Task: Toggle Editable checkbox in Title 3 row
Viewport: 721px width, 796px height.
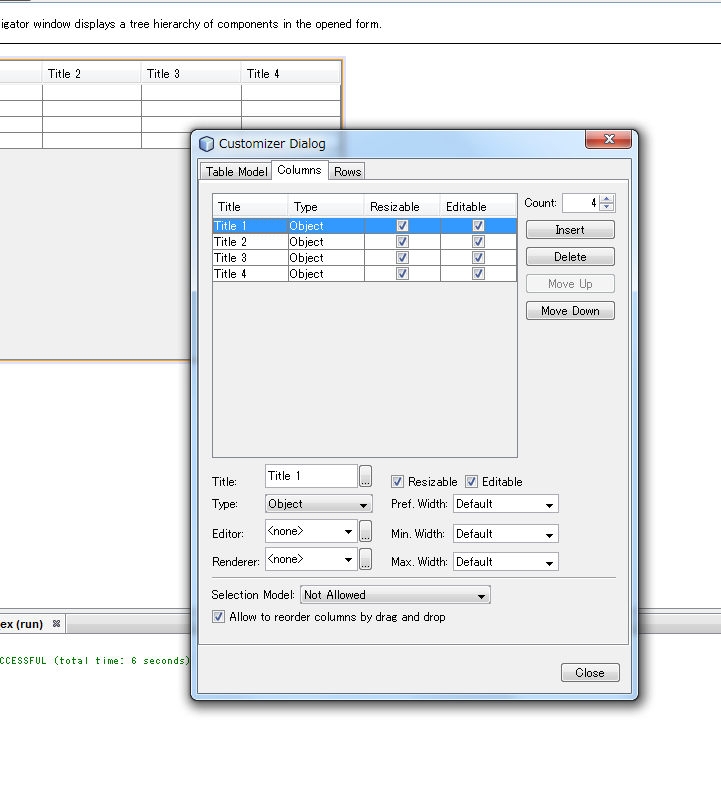Action: 478,257
